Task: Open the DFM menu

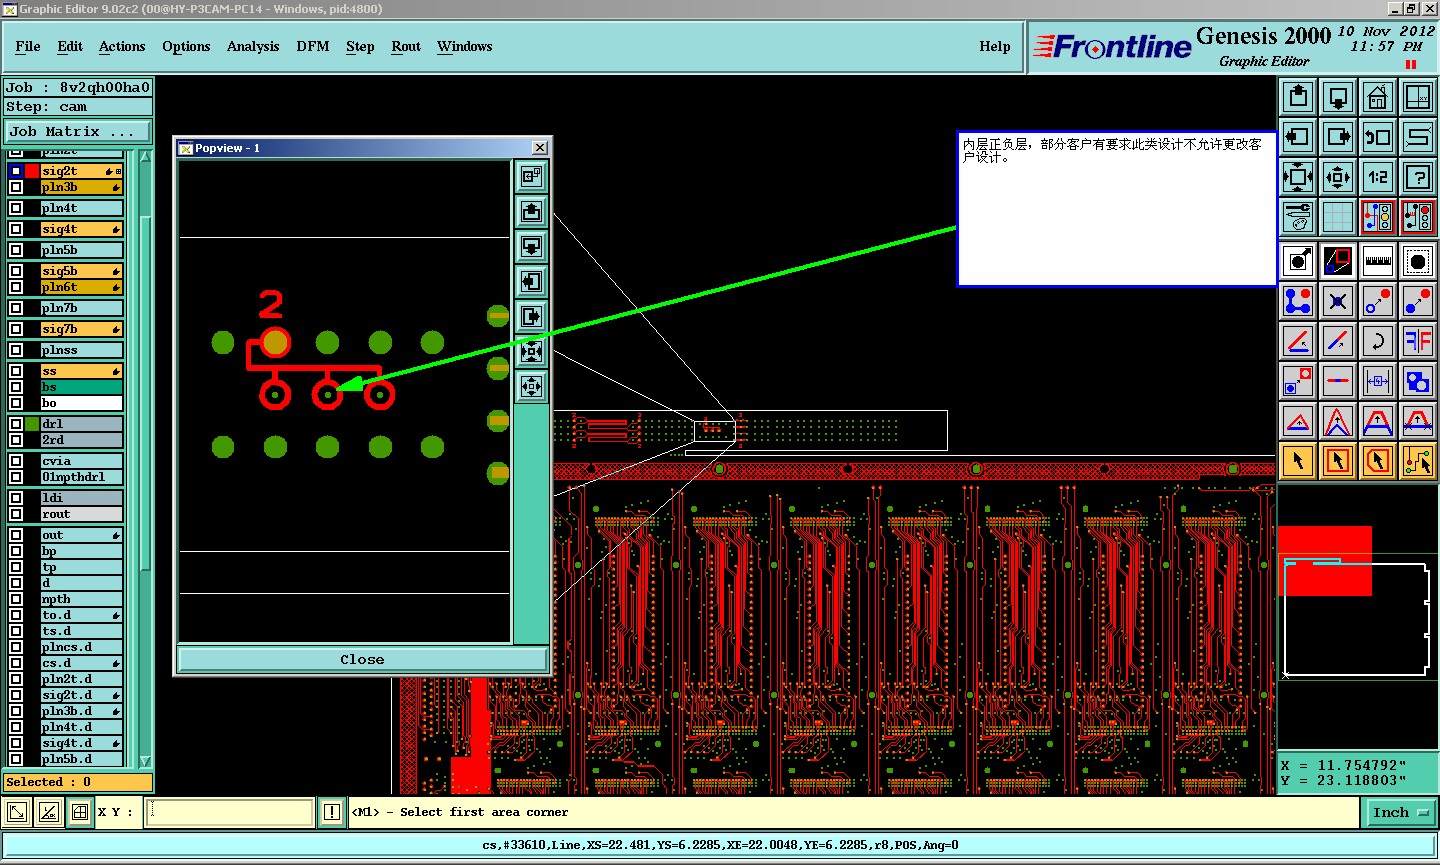Action: [x=313, y=46]
